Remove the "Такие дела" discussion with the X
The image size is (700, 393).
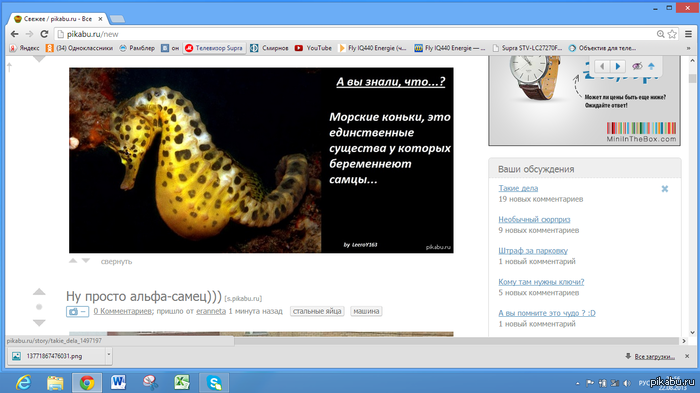click(665, 189)
